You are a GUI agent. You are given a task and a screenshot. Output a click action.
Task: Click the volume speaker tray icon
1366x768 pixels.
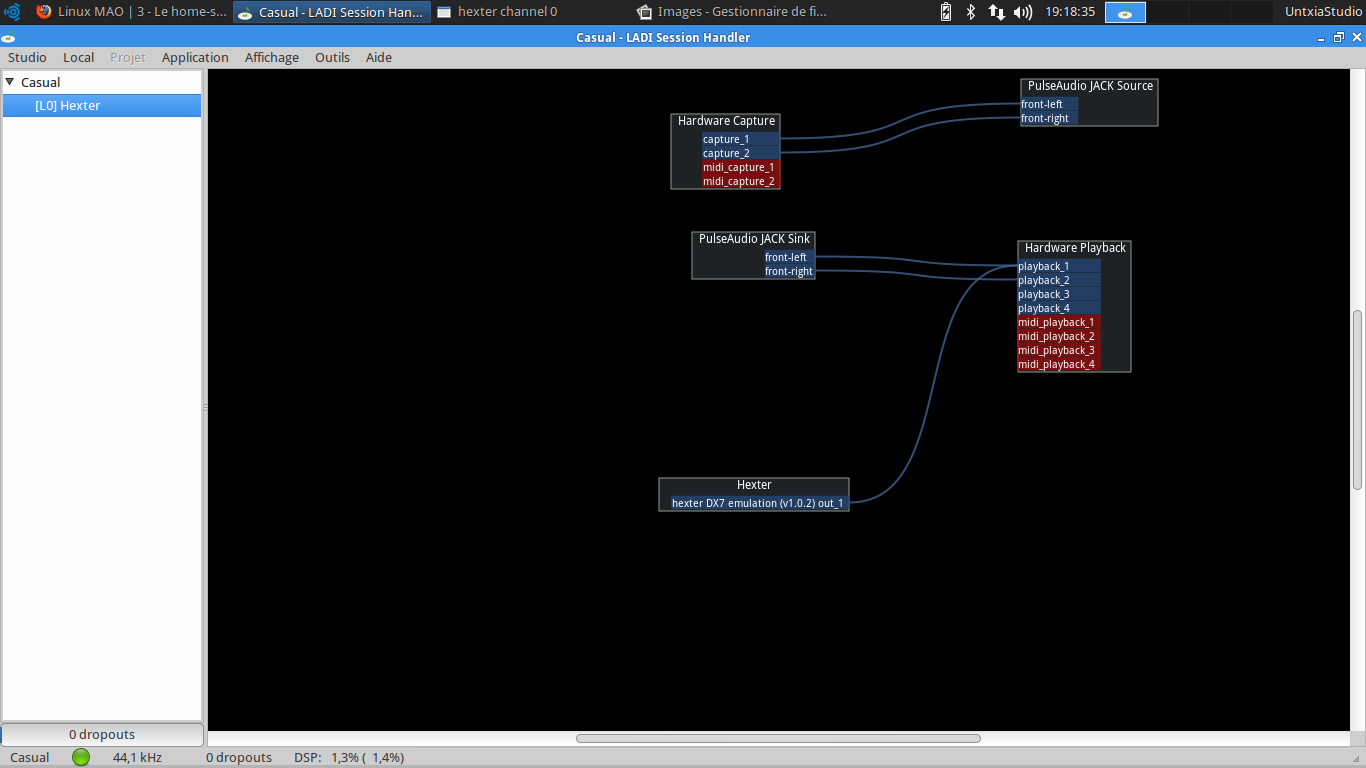1022,12
